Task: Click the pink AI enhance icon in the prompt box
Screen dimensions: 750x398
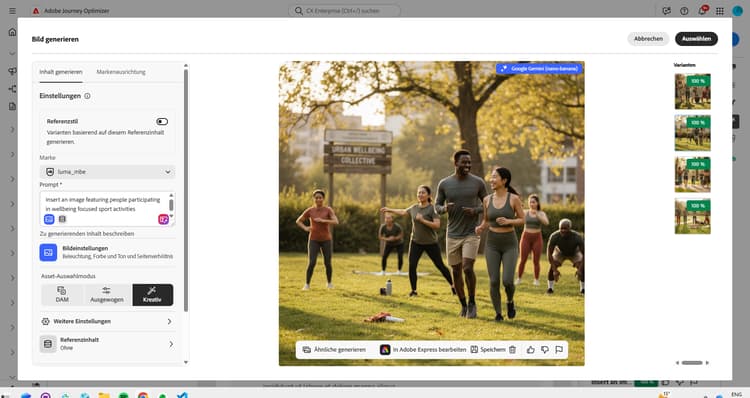Action: point(164,219)
